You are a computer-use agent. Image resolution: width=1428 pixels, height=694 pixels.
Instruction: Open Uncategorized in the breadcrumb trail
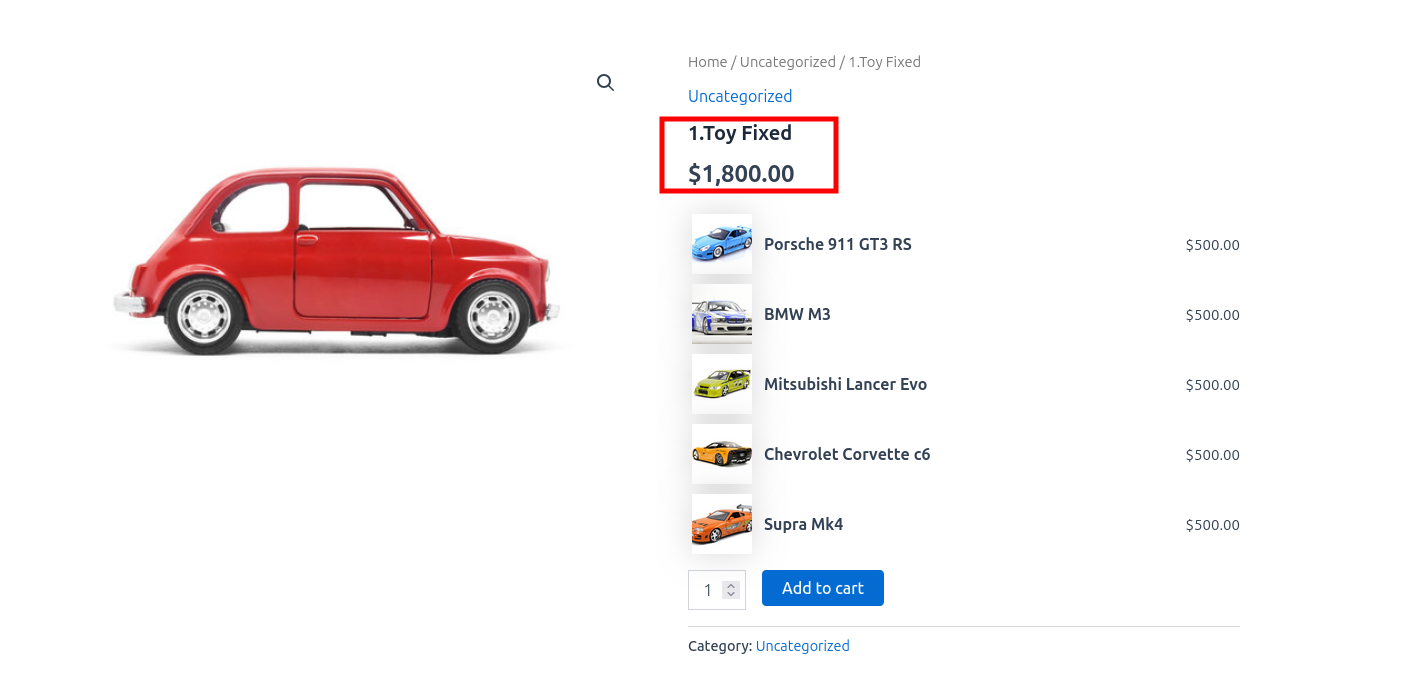(787, 62)
